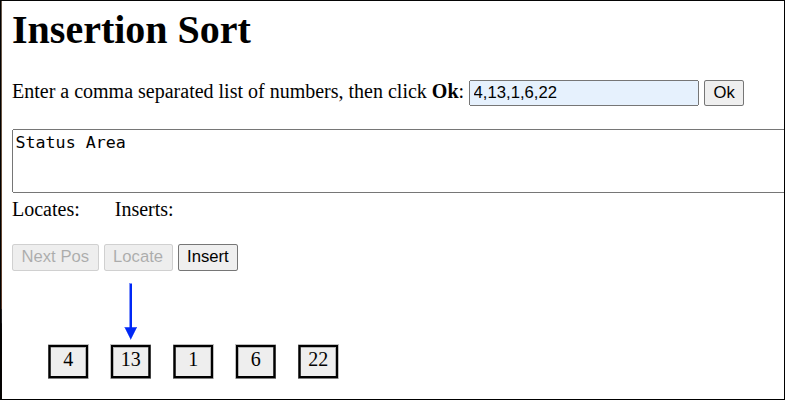
Task: Click the bold Ok word in instructions
Action: tap(445, 93)
